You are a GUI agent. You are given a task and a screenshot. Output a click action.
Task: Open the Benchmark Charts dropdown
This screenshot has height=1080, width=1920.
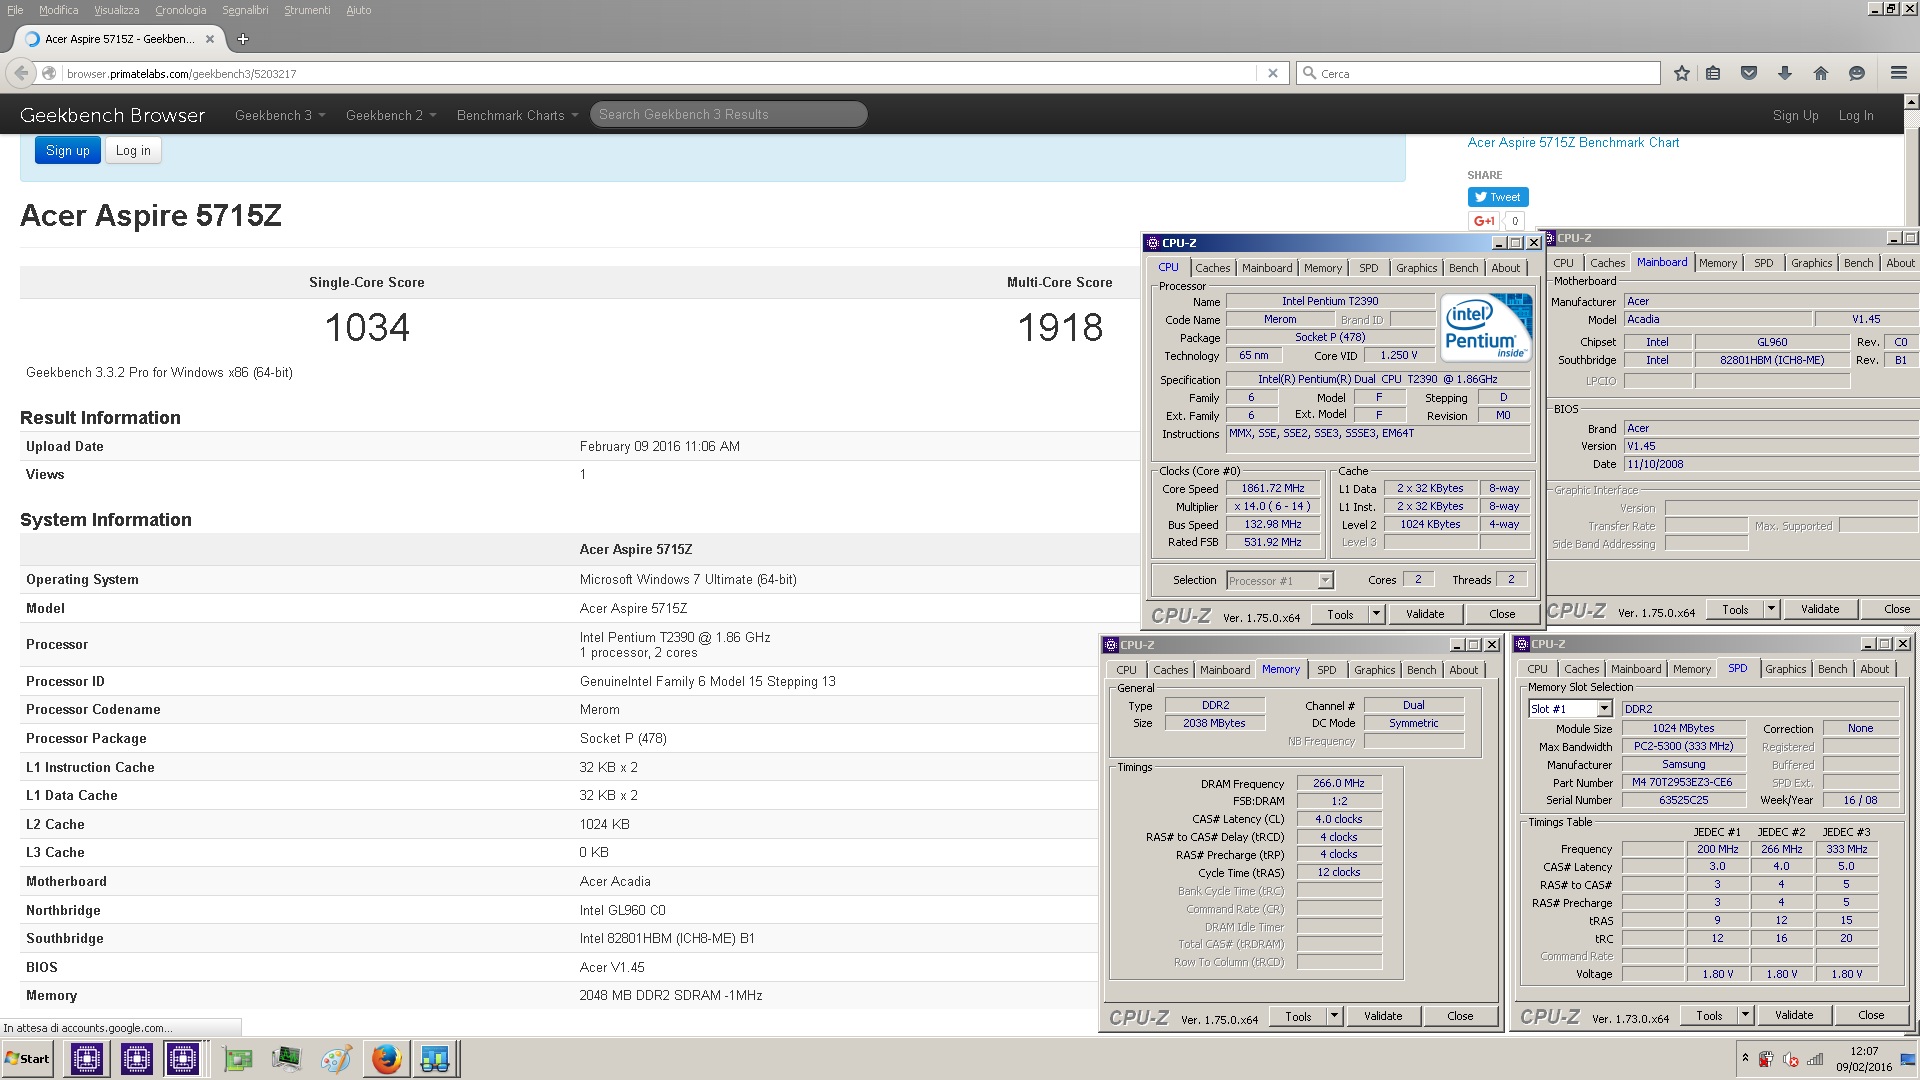coord(517,115)
